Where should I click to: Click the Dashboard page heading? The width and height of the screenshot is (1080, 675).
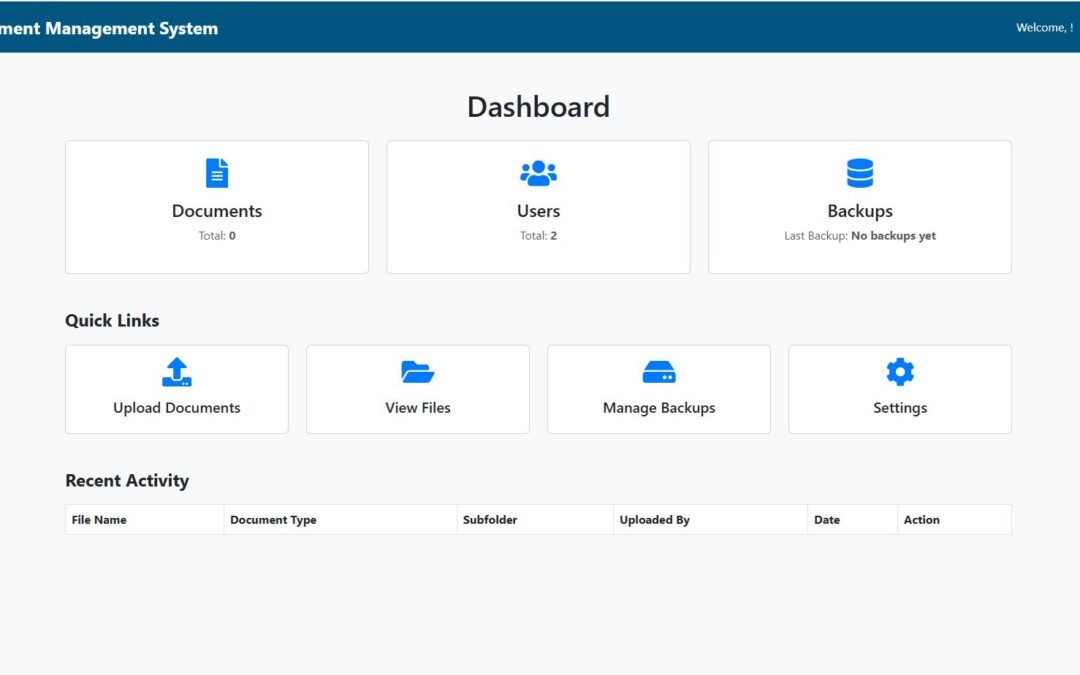point(538,106)
